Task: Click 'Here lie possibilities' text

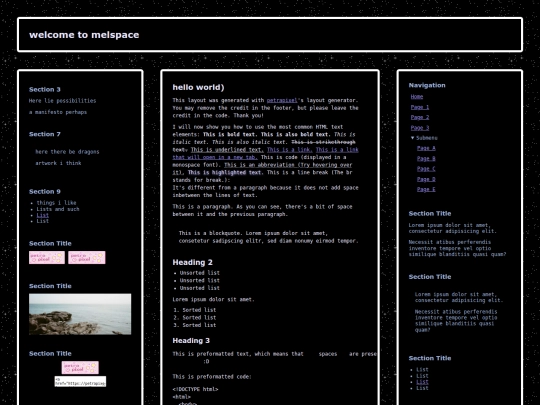Action: (x=63, y=101)
